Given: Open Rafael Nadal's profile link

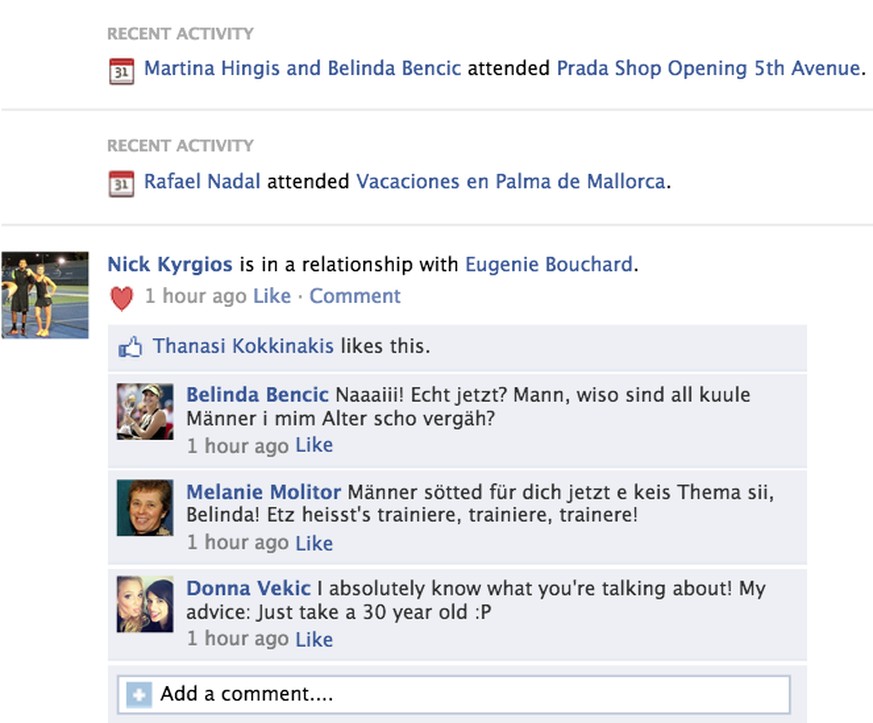Looking at the screenshot, I should coord(202,182).
